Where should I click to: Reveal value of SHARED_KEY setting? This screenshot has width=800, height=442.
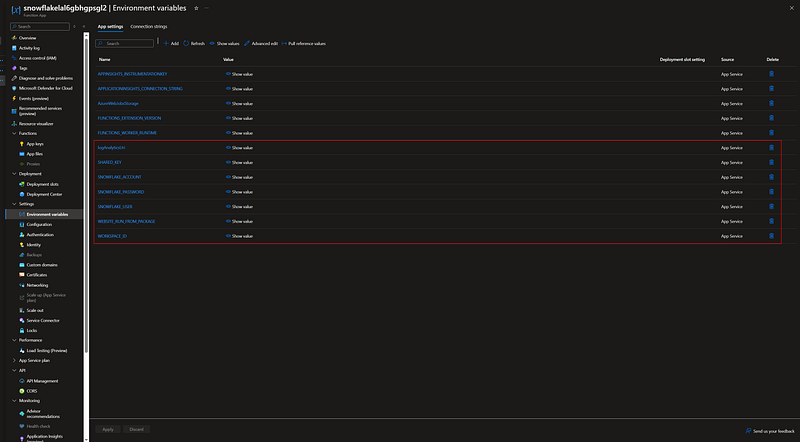coord(239,162)
